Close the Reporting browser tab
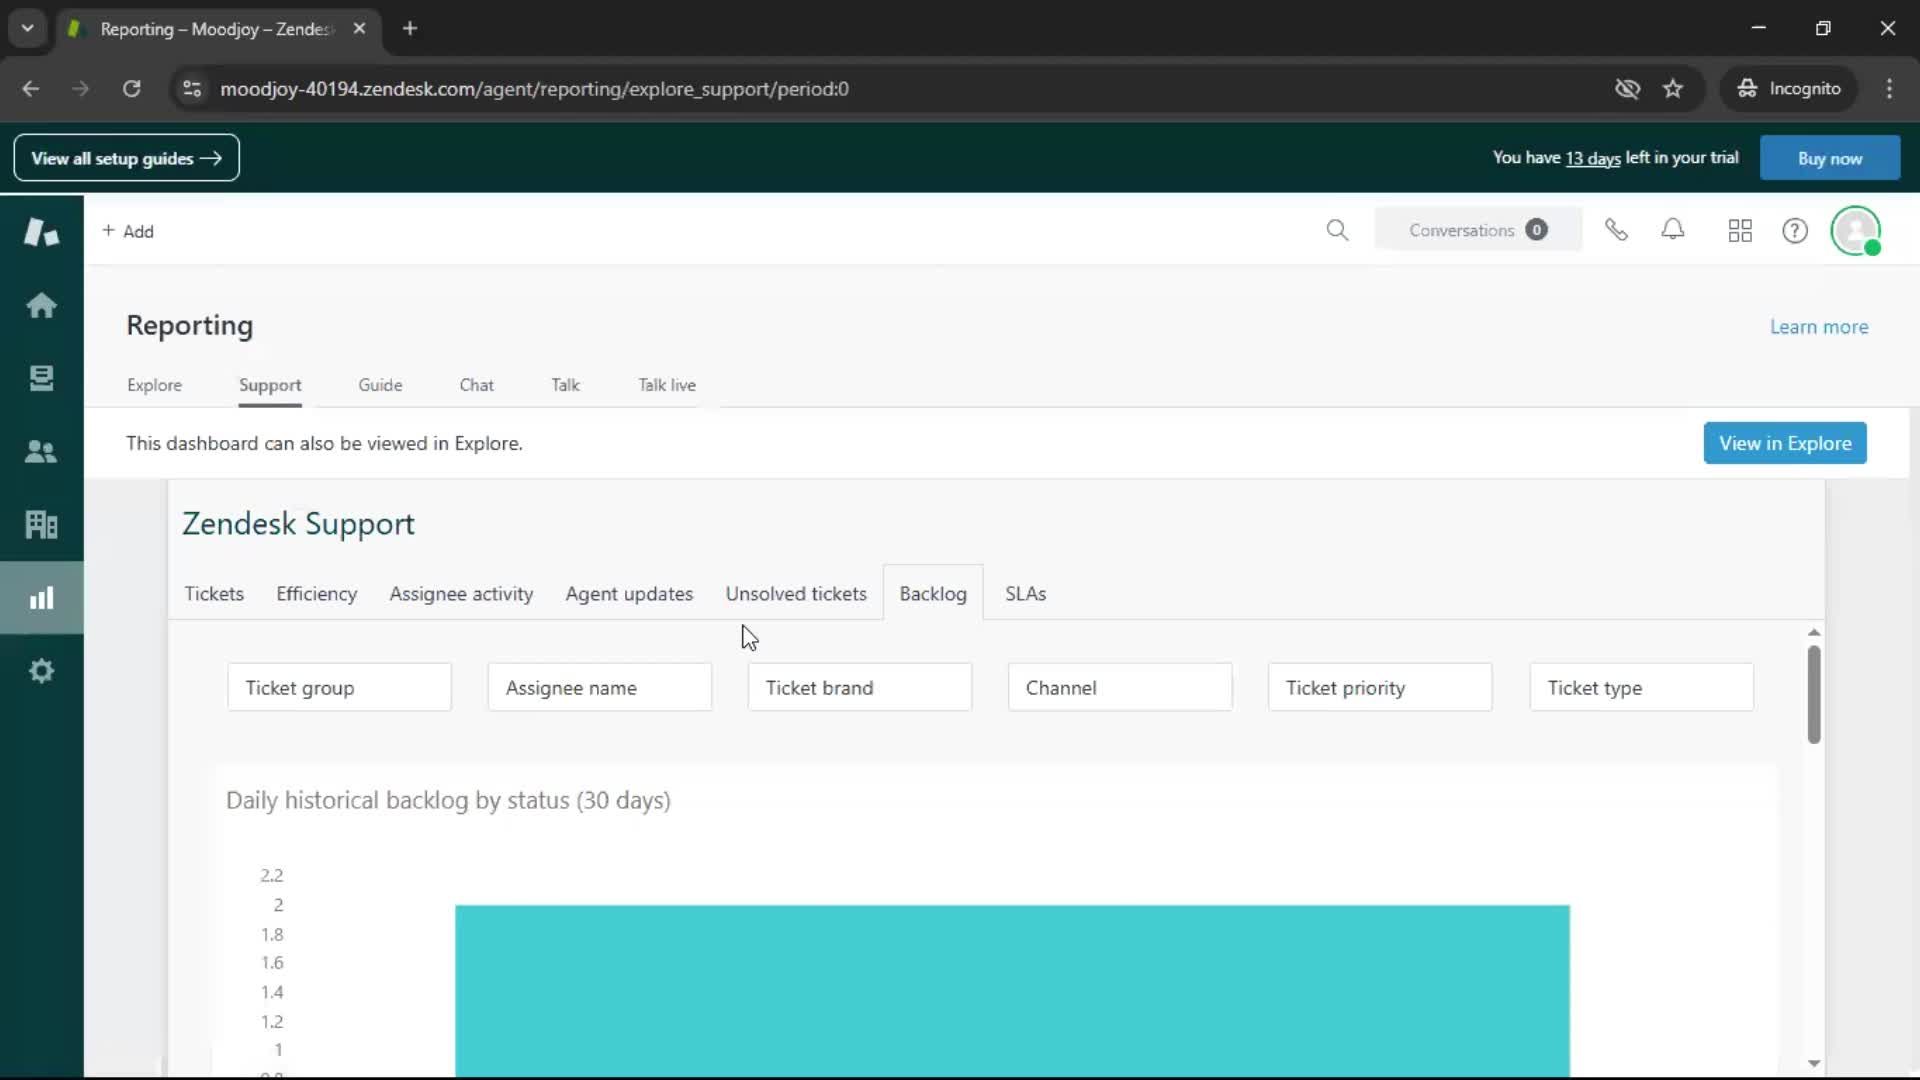 pyautogui.click(x=359, y=29)
